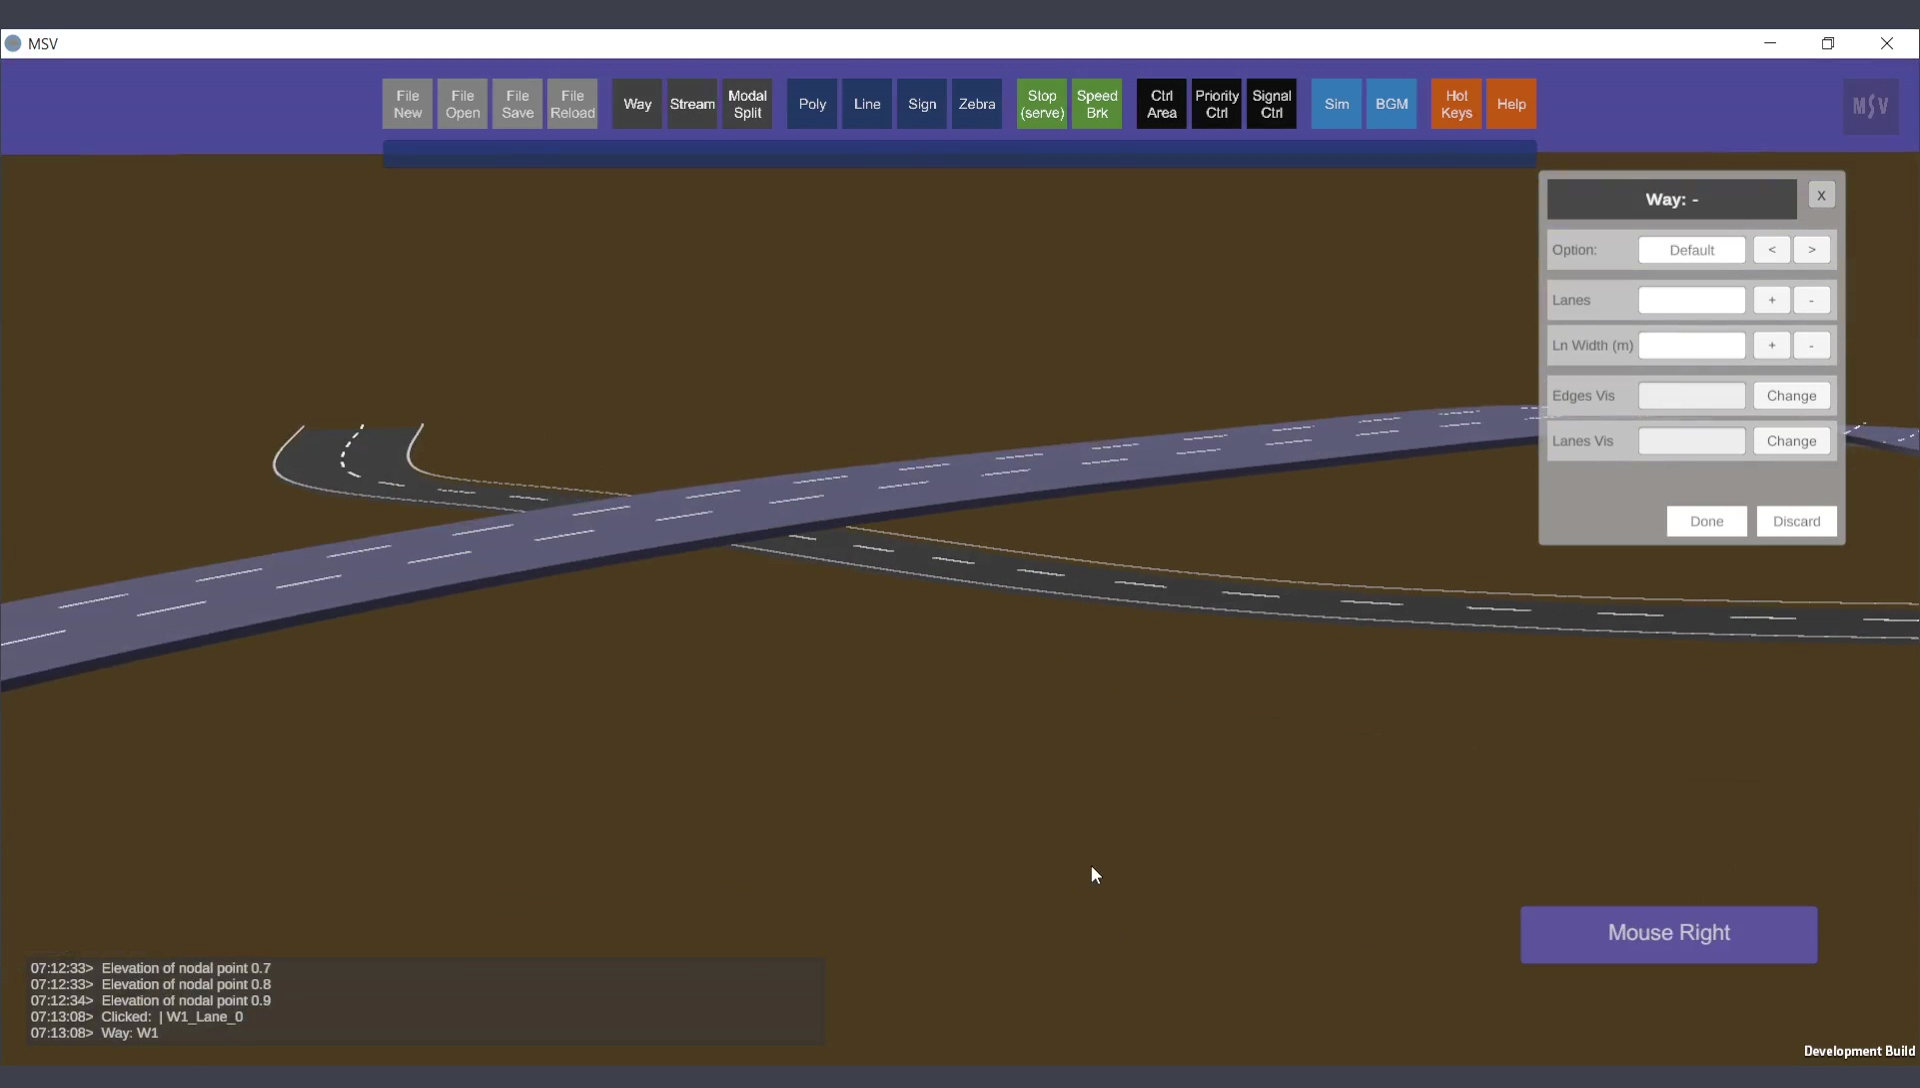Viewport: 1920px width, 1088px height.
Task: Open the Priority Ctrl tool
Action: point(1216,104)
